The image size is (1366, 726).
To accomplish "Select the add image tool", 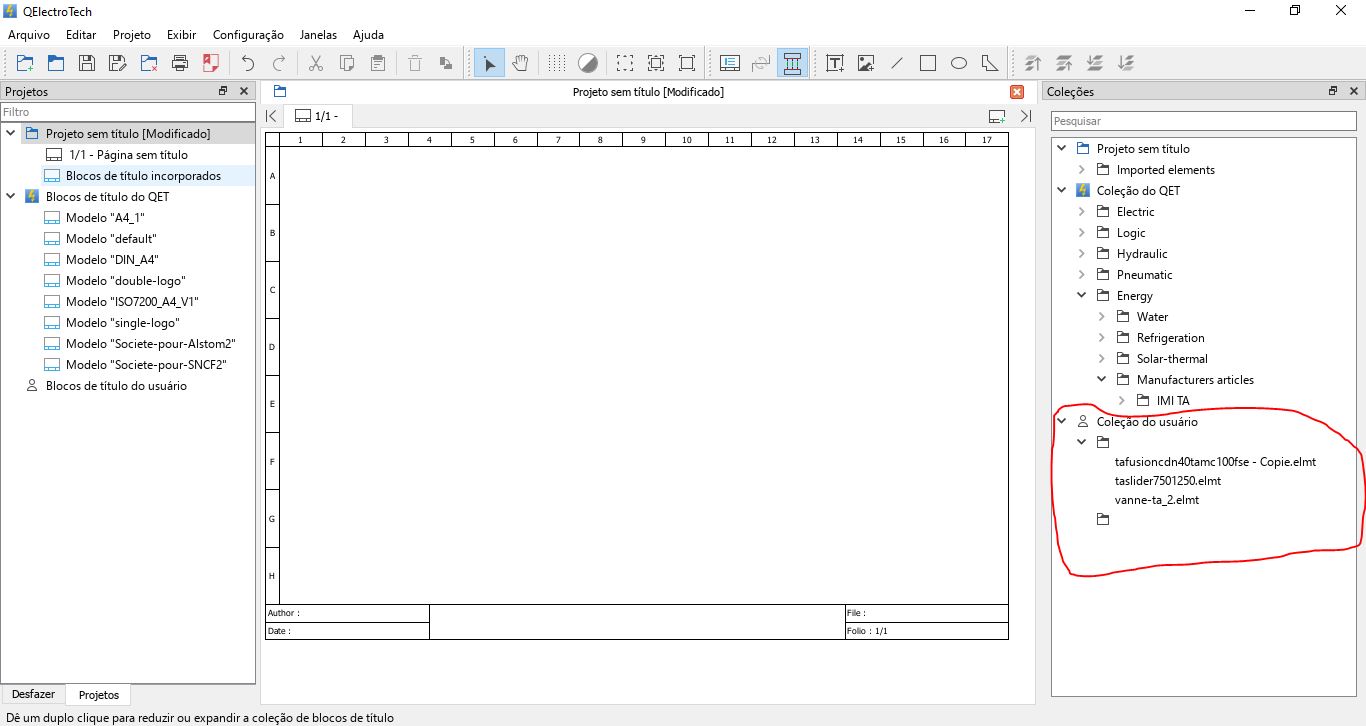I will [x=866, y=64].
